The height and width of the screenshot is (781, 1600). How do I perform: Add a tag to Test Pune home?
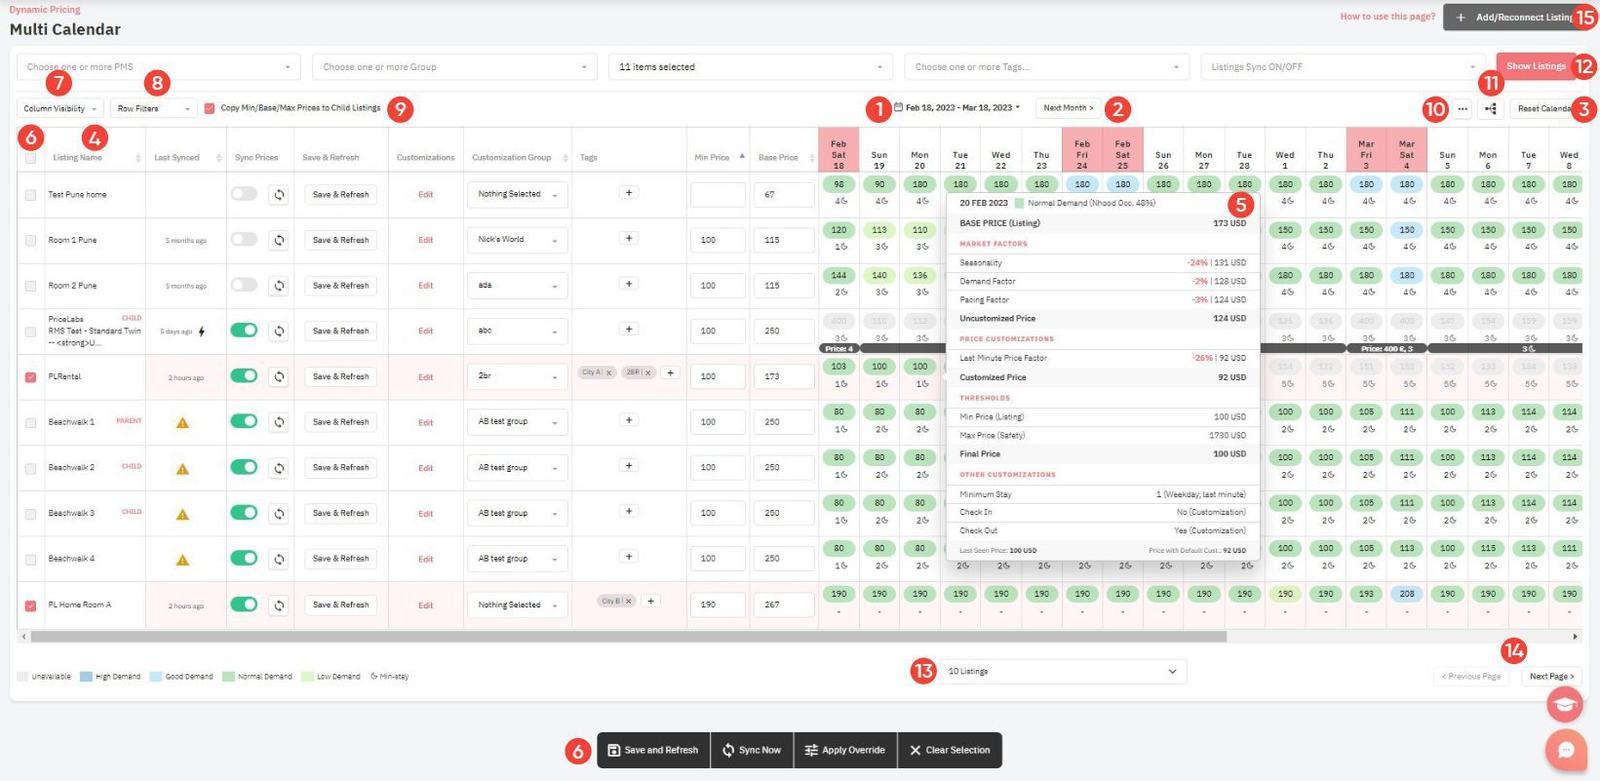point(629,193)
